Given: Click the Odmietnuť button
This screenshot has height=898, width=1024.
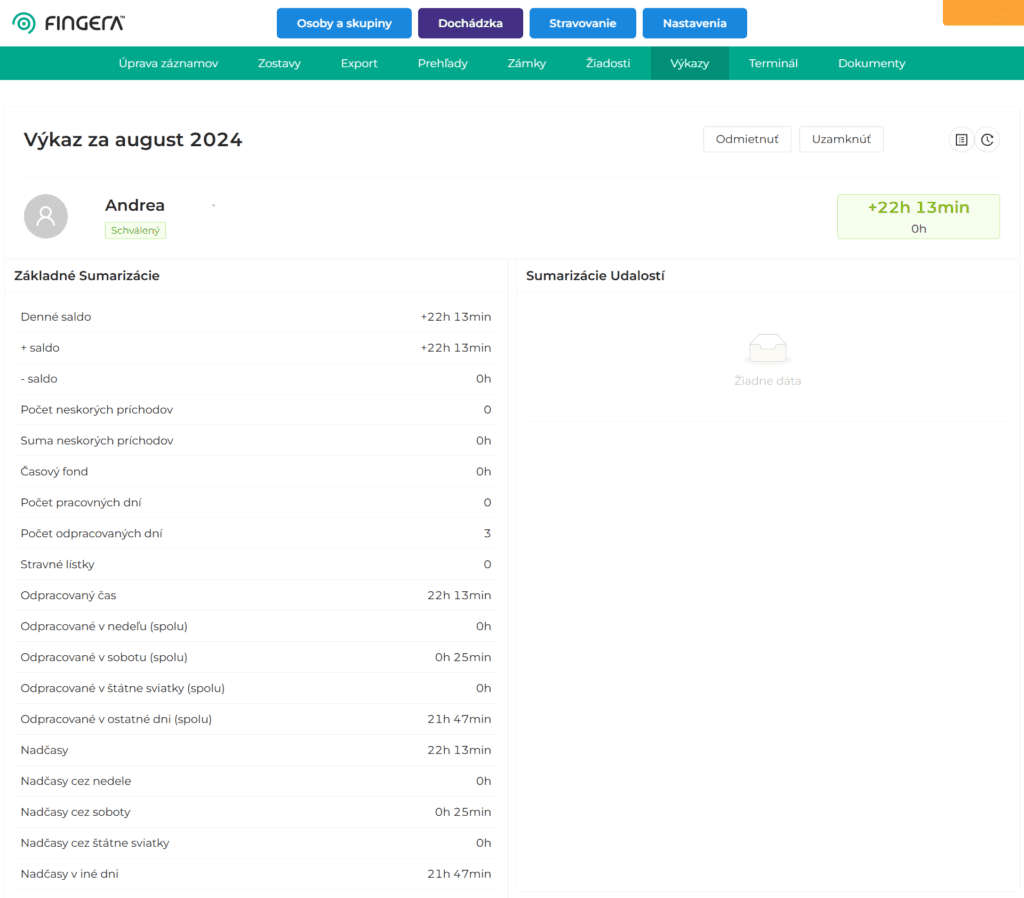Looking at the screenshot, I should [747, 139].
